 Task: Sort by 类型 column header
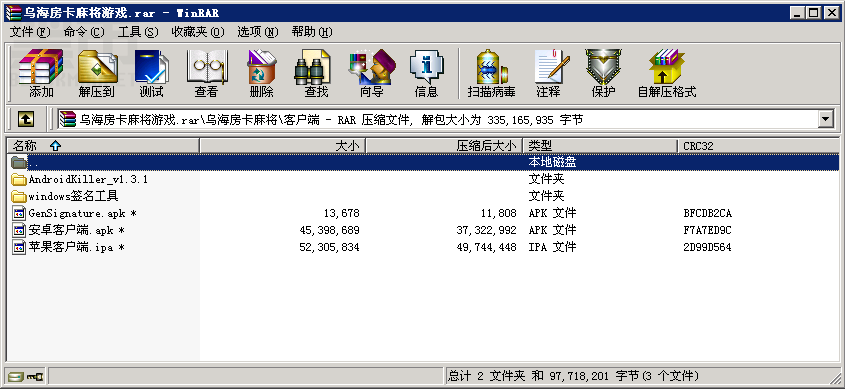600,145
